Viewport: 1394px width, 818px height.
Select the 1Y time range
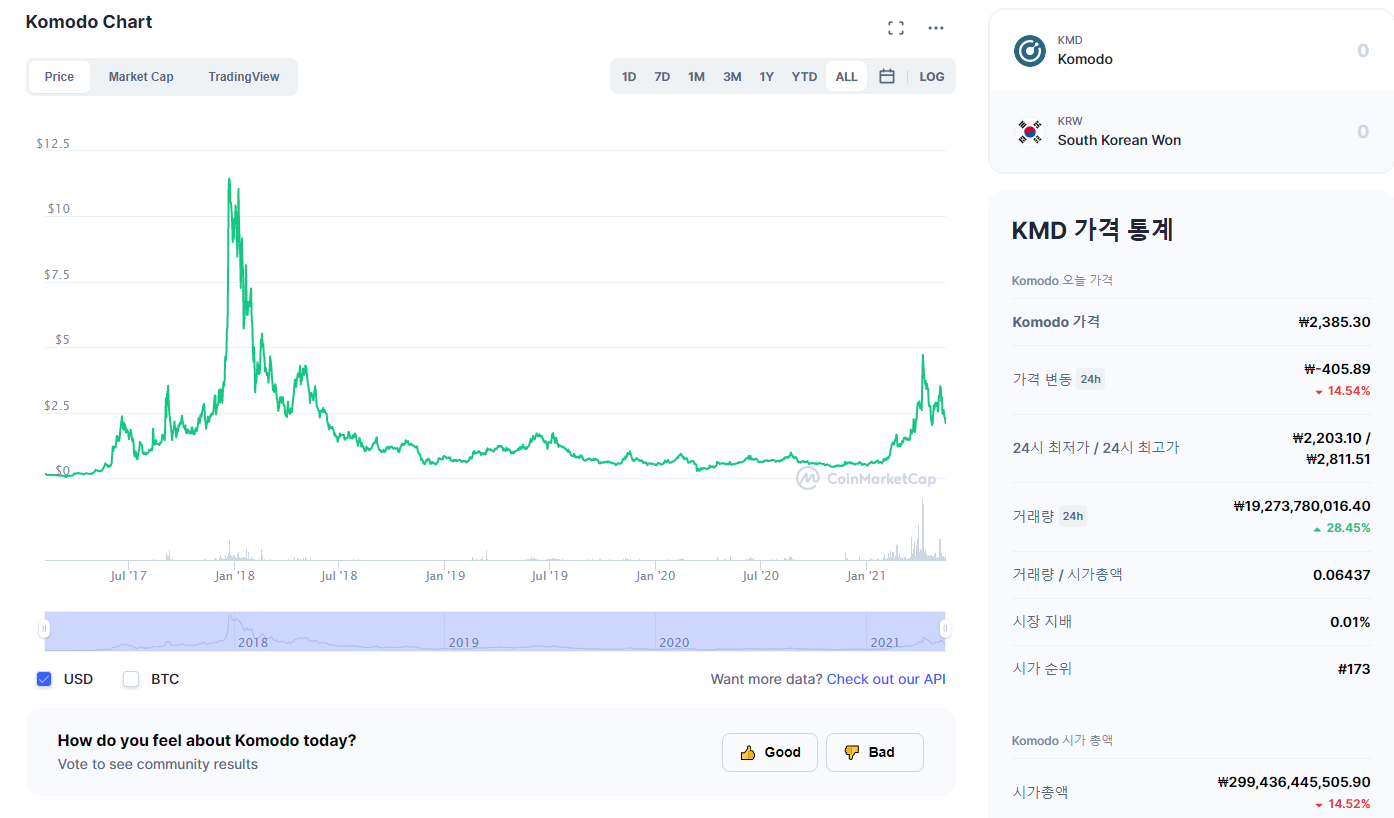[x=766, y=77]
